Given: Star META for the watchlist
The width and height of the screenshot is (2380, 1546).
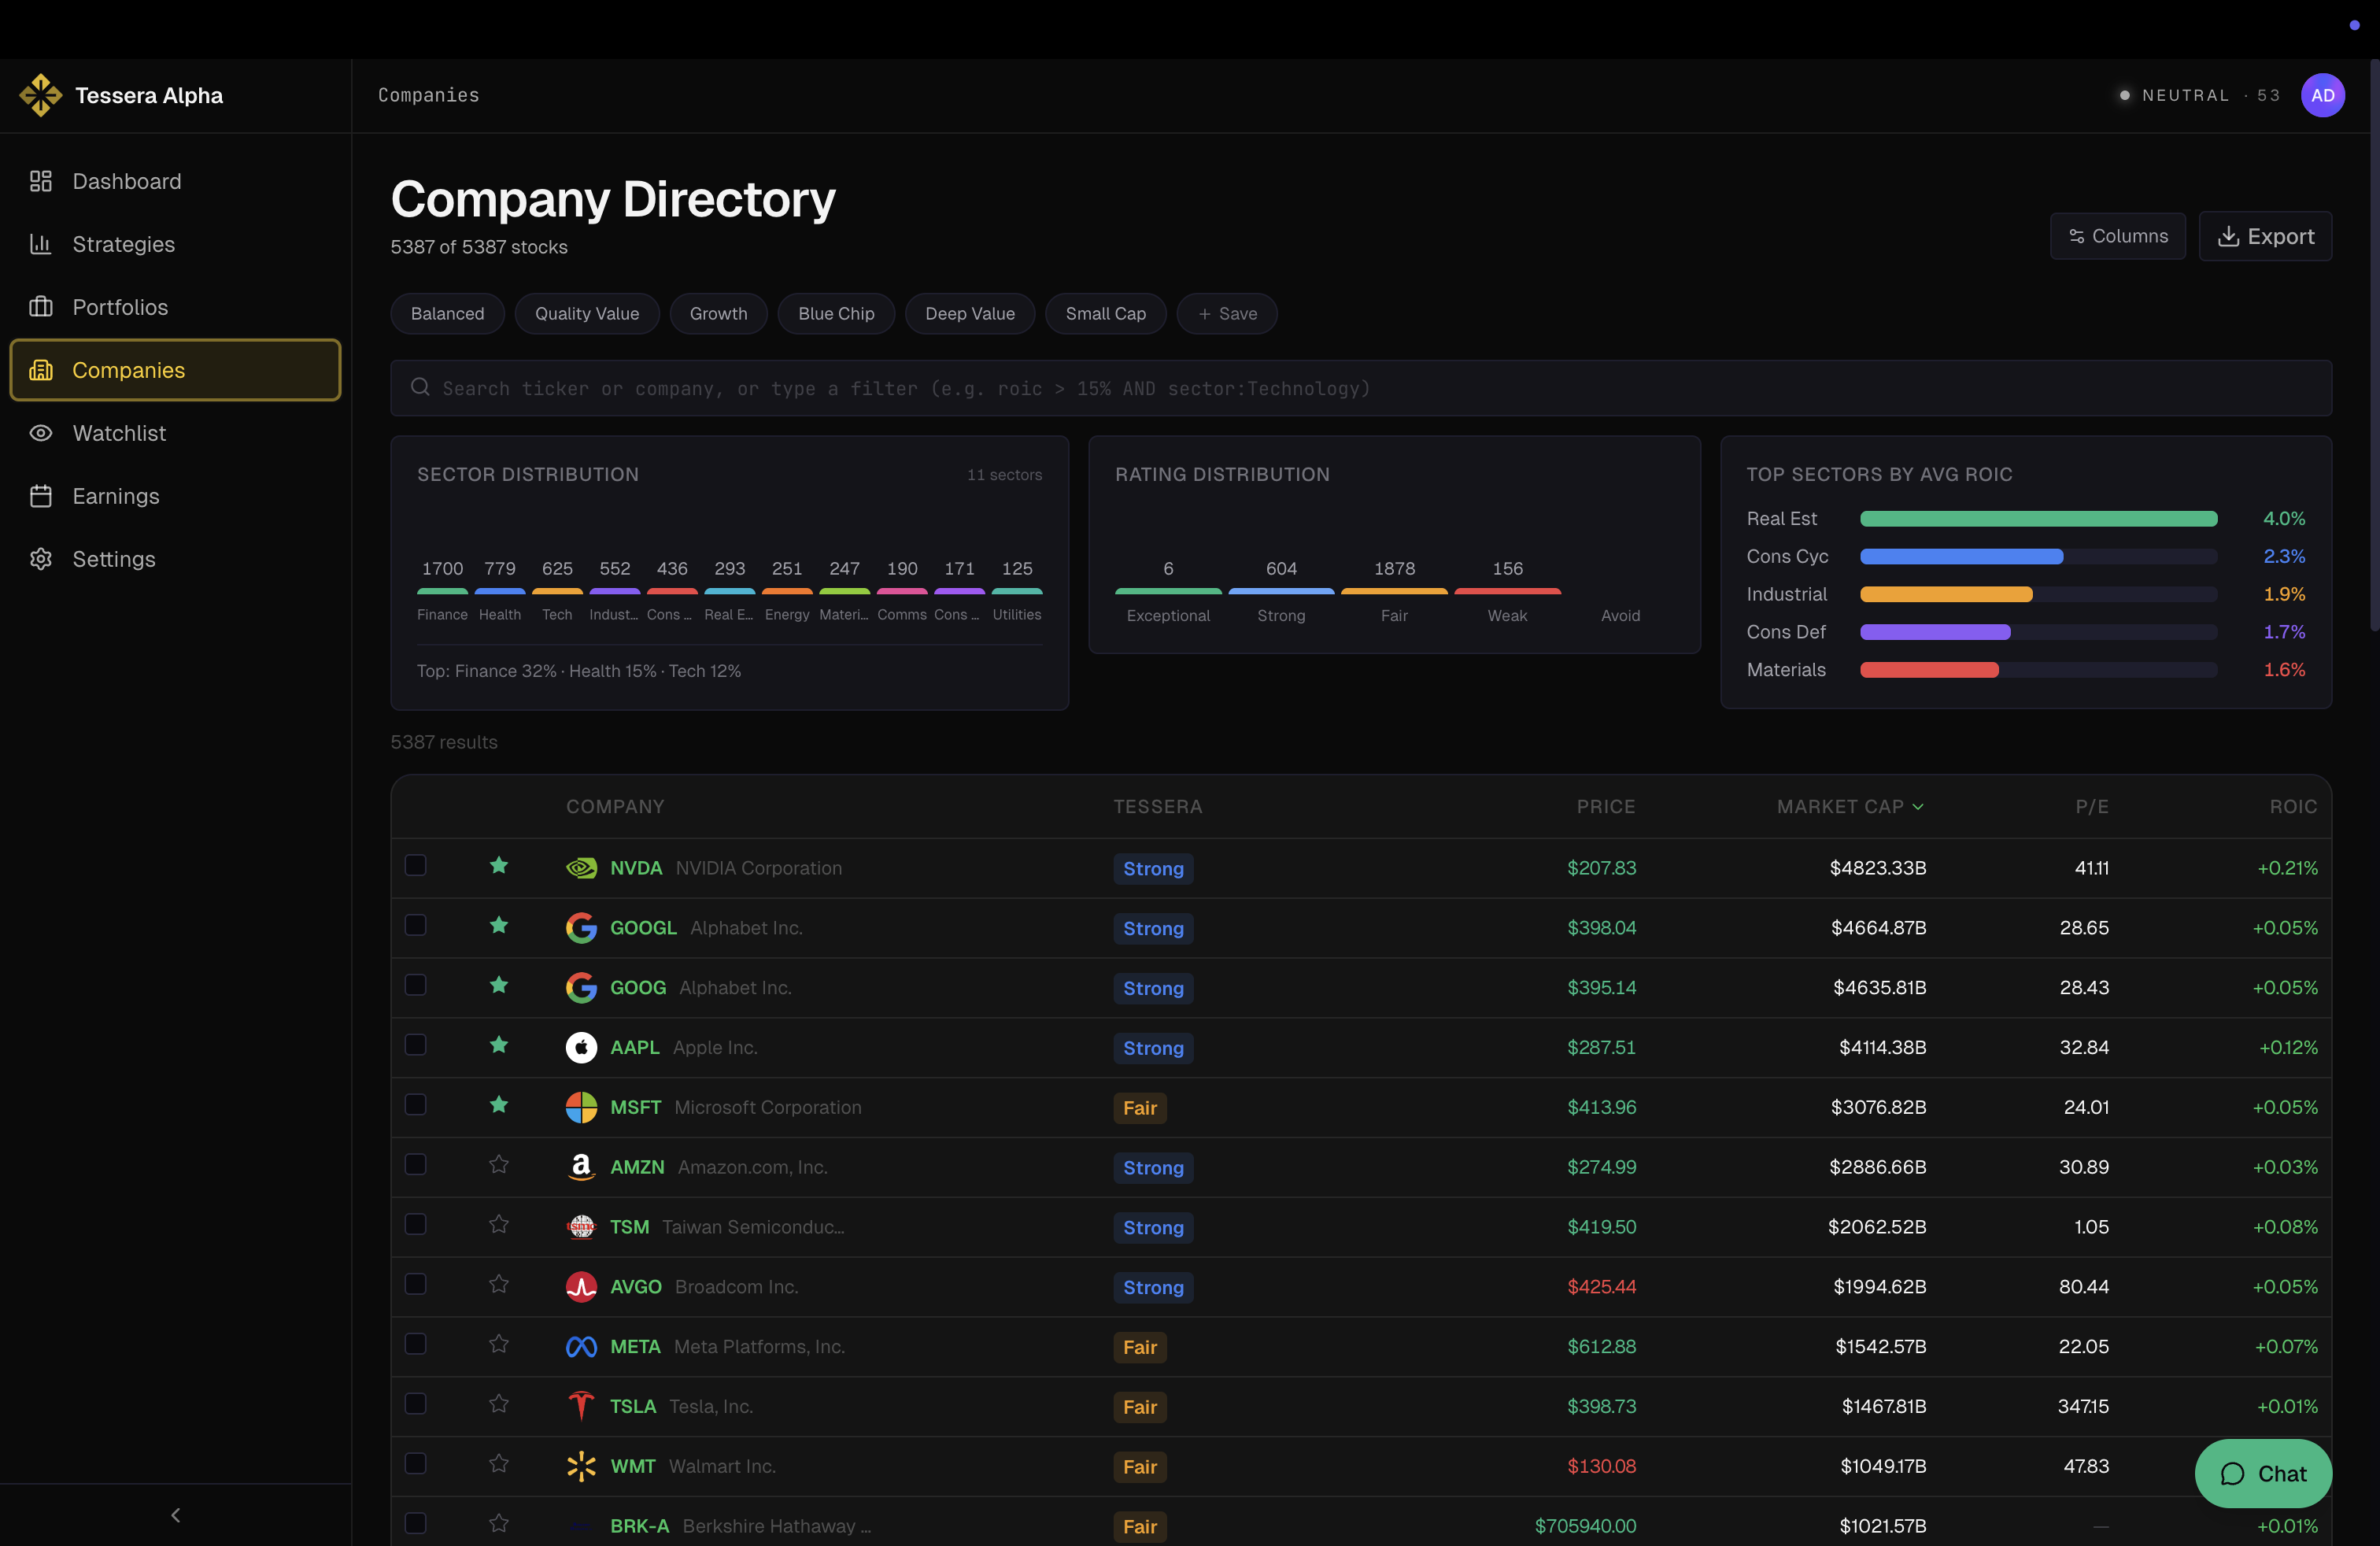Looking at the screenshot, I should click(x=499, y=1345).
